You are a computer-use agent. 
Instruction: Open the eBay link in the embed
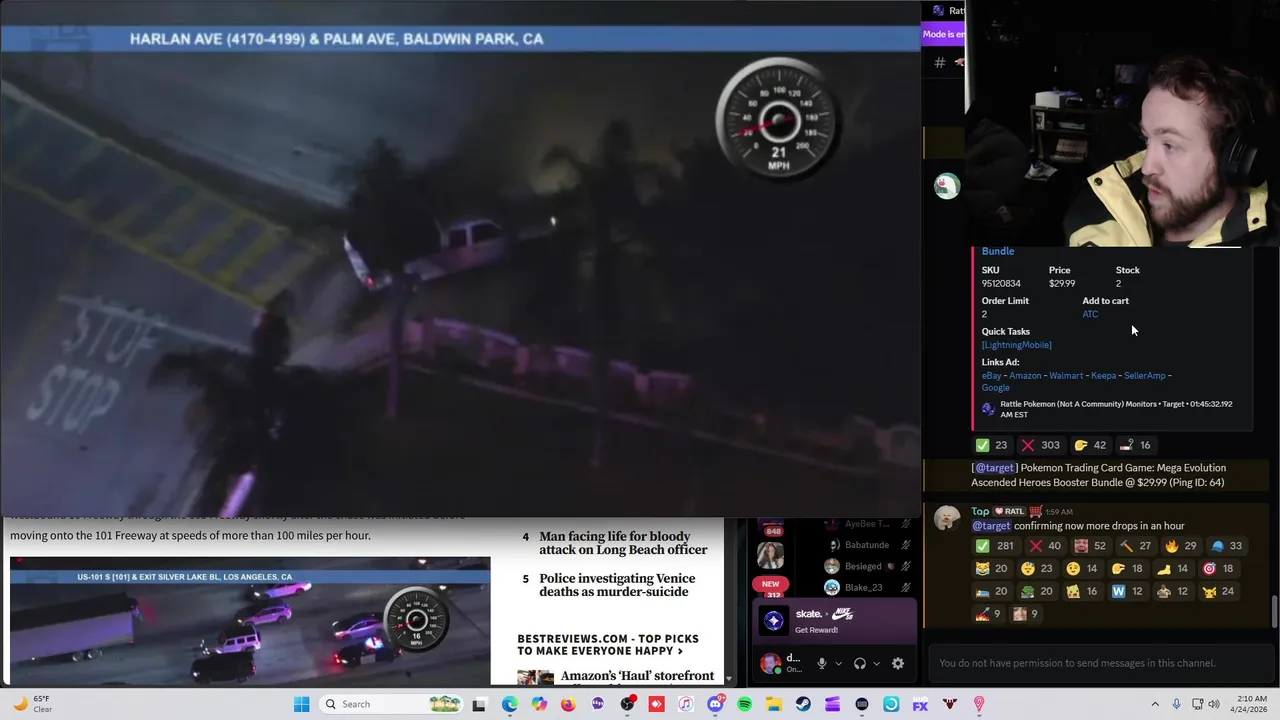pos(991,376)
